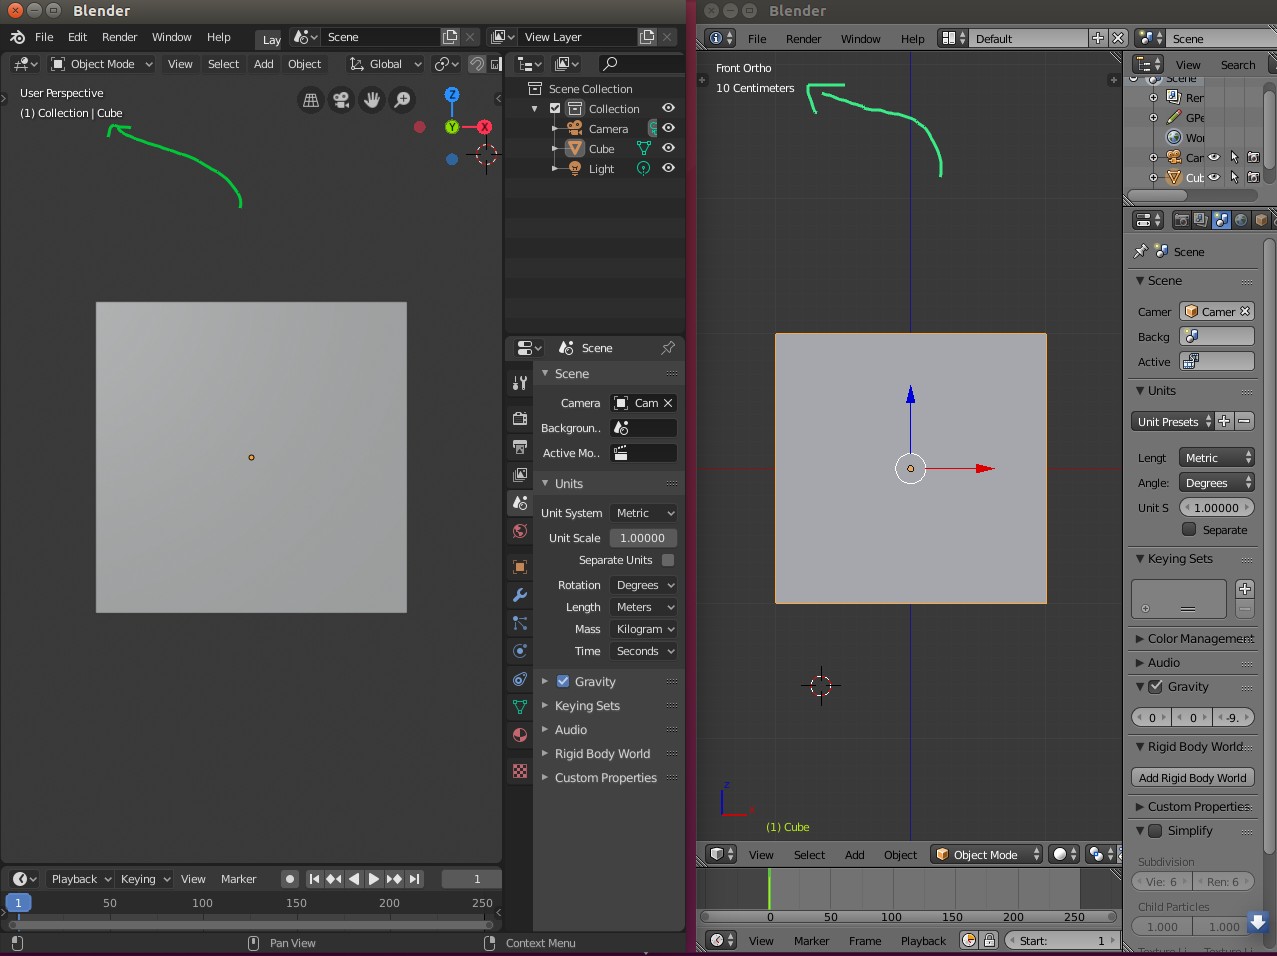
Task: Expand the Rigid Body World panel
Action: coord(602,754)
